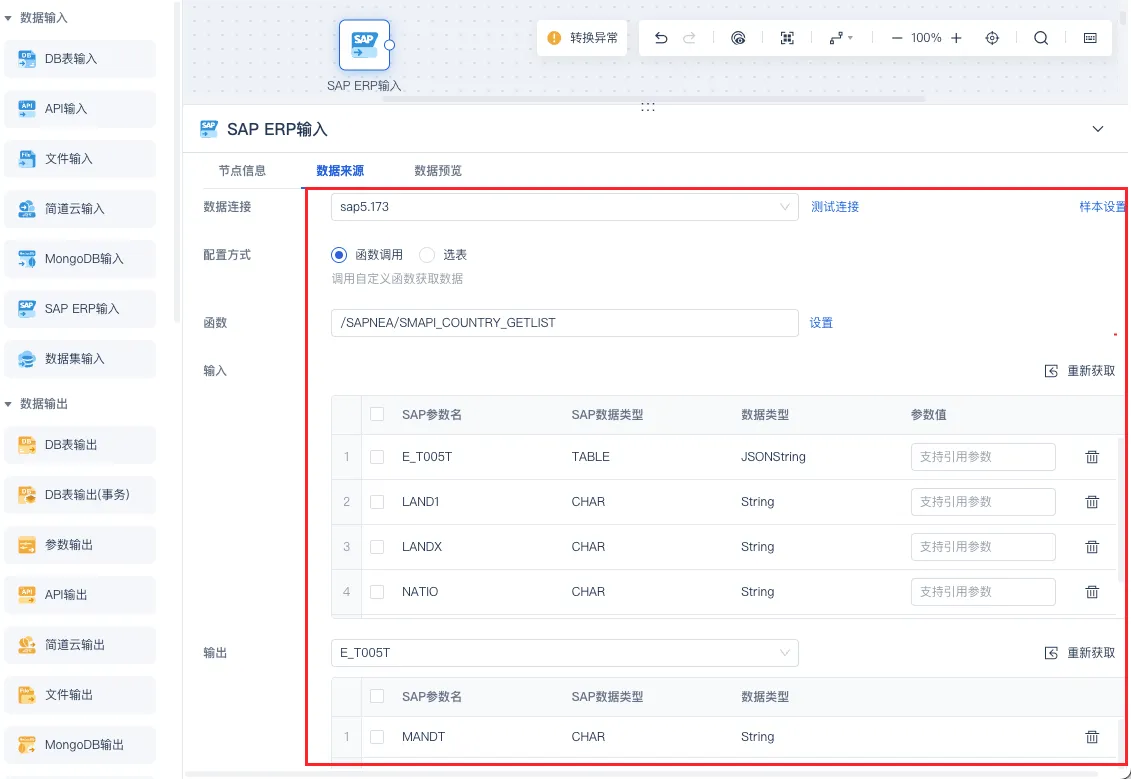Click the 设置 link next to the function field
The height and width of the screenshot is (779, 1131).
pos(821,322)
